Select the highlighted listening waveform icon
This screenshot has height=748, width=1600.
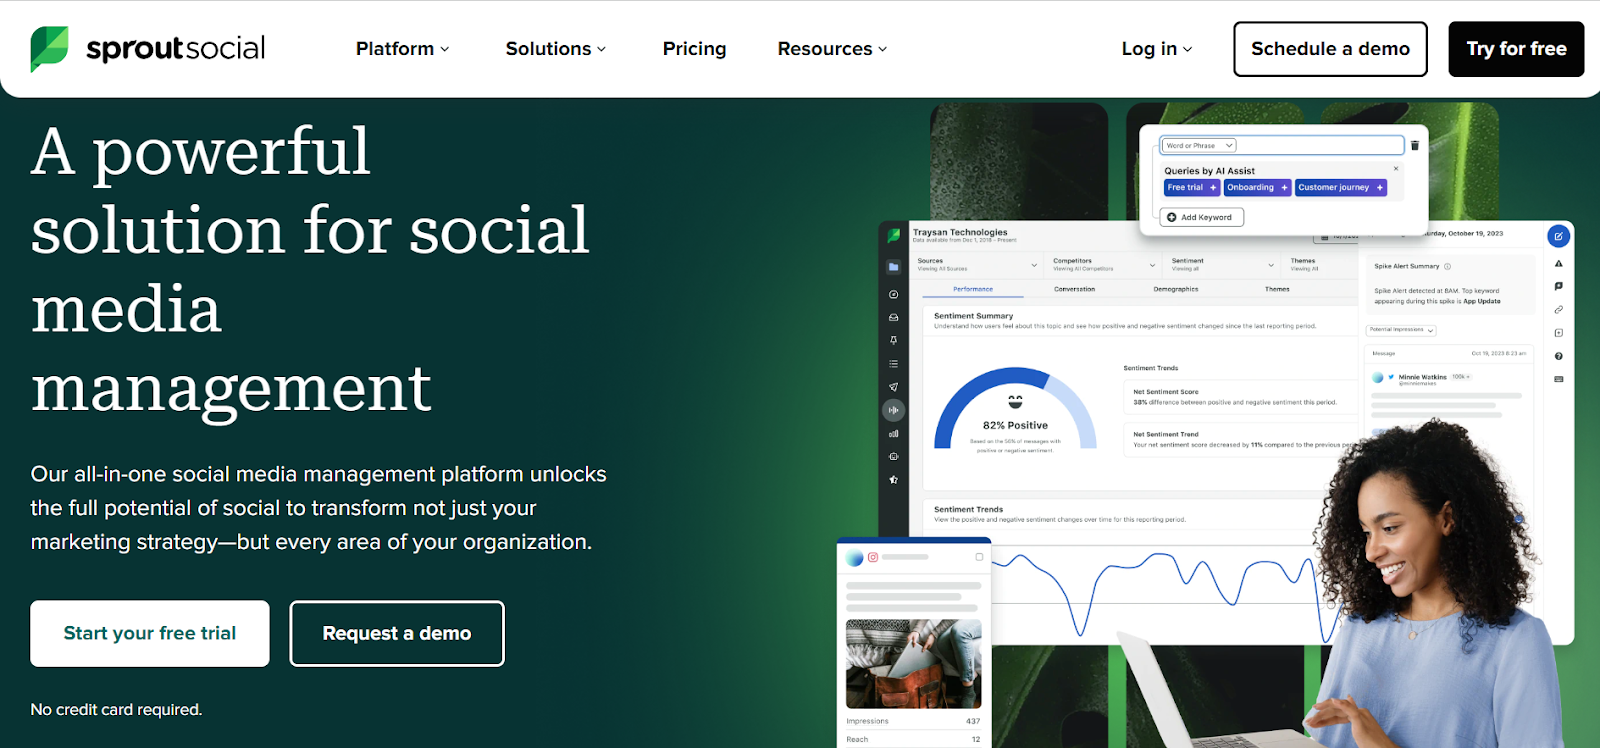point(894,410)
